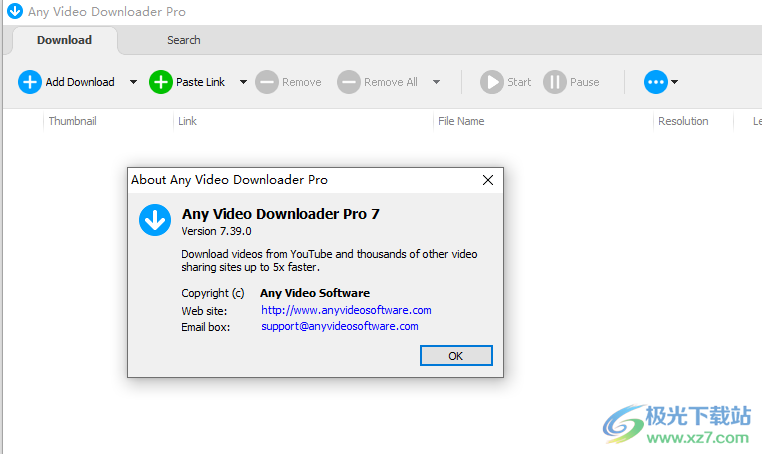
Task: Click the Link column header
Action: click(x=187, y=121)
